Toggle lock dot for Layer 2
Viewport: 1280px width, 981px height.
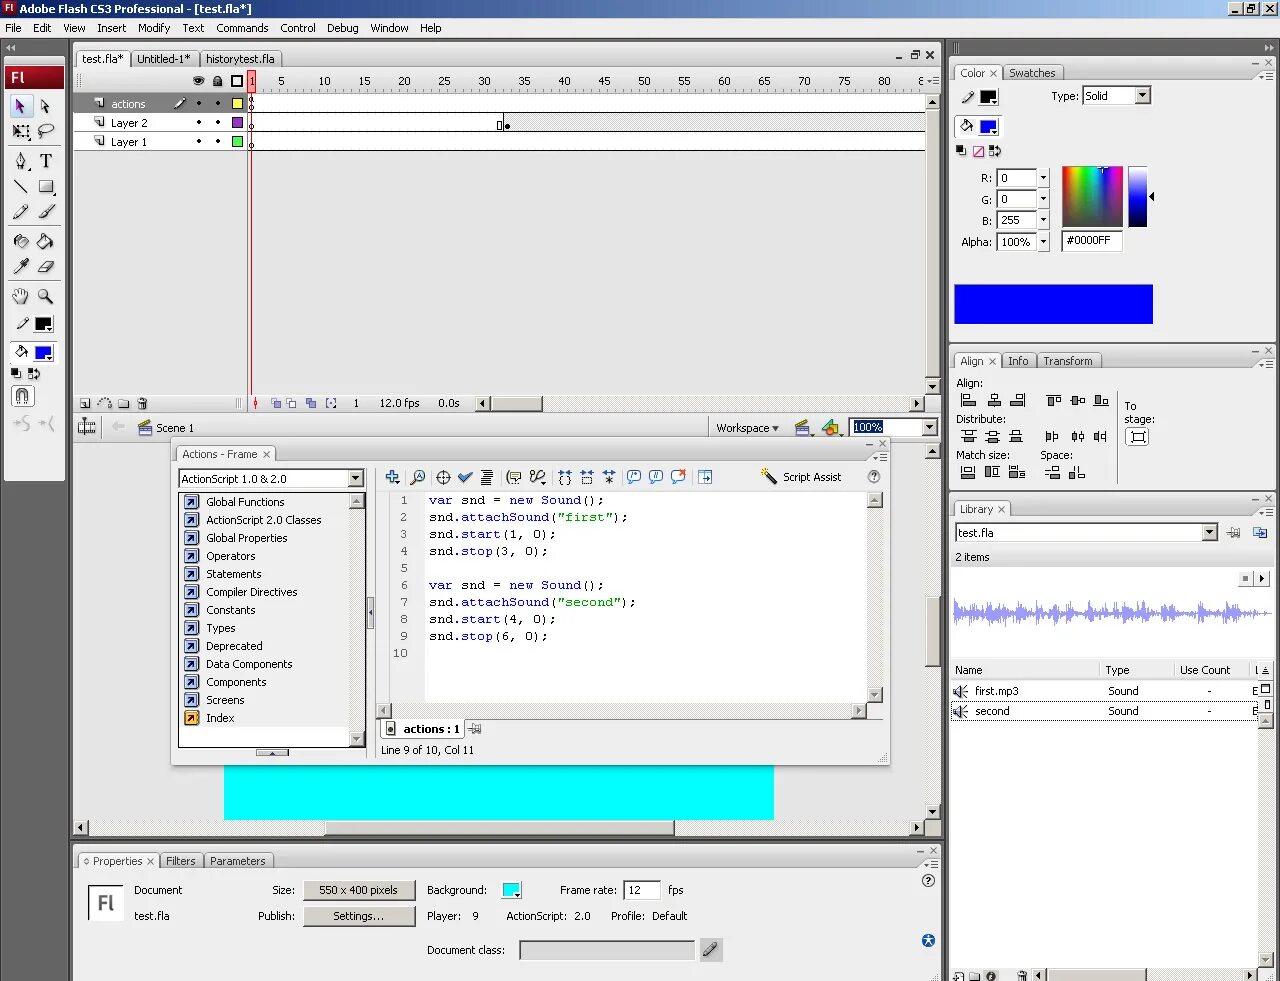tap(218, 123)
